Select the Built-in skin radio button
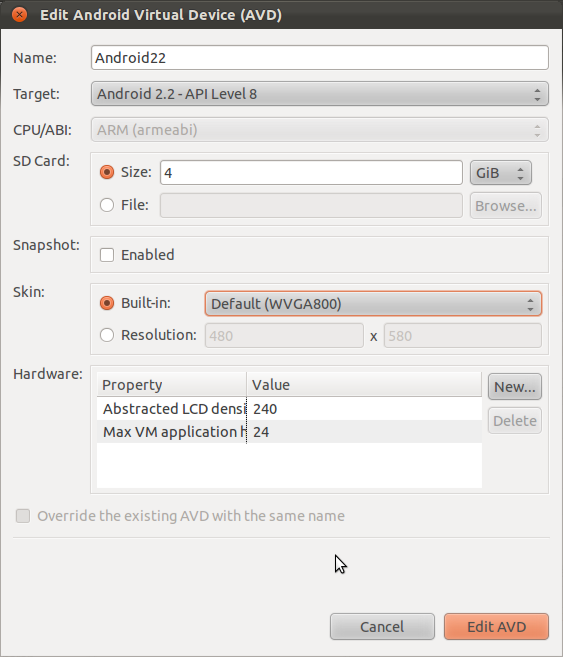 (107, 303)
